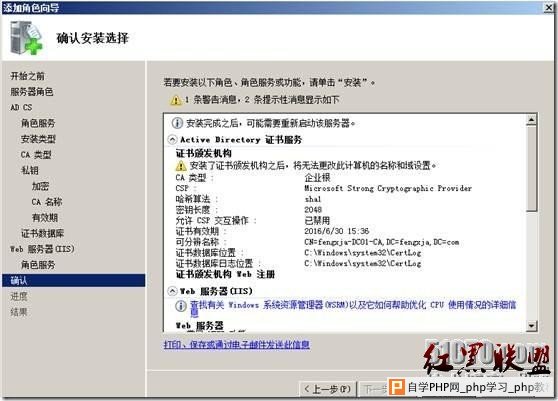Close the 添加角色向导 window

point(550,7)
